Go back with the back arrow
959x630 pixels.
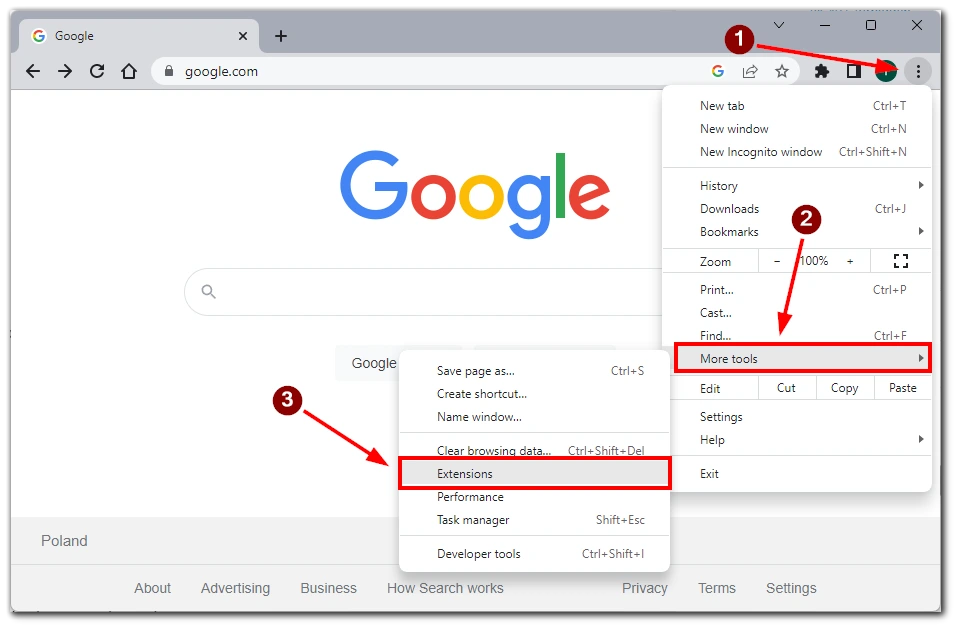coord(33,72)
